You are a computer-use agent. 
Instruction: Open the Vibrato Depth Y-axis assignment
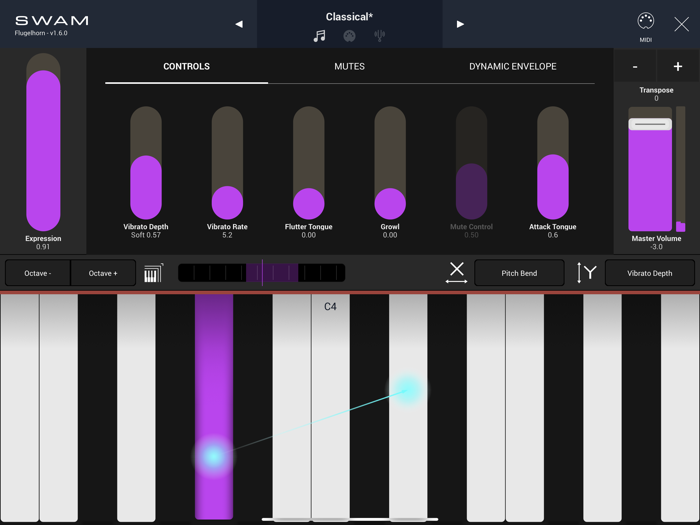pos(649,273)
